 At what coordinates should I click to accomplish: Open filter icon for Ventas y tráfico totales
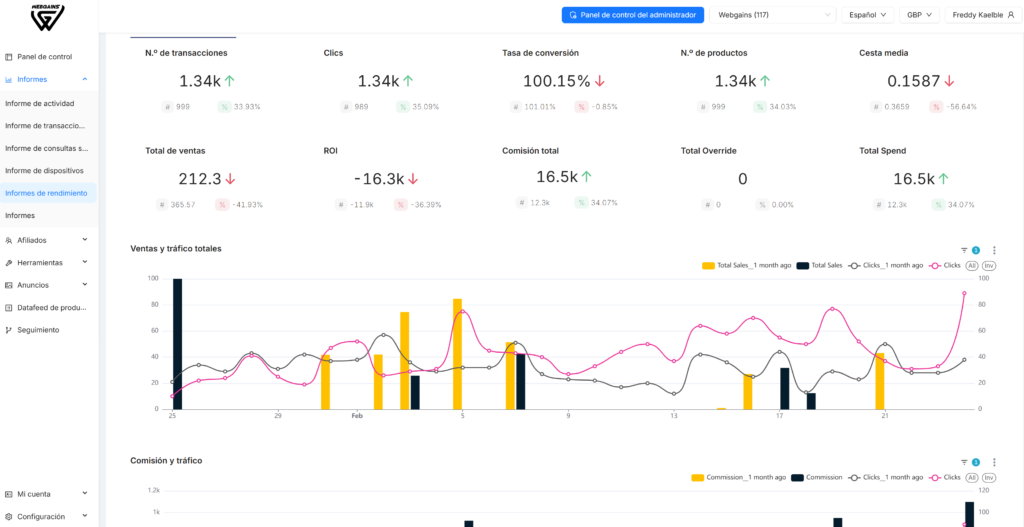(964, 250)
